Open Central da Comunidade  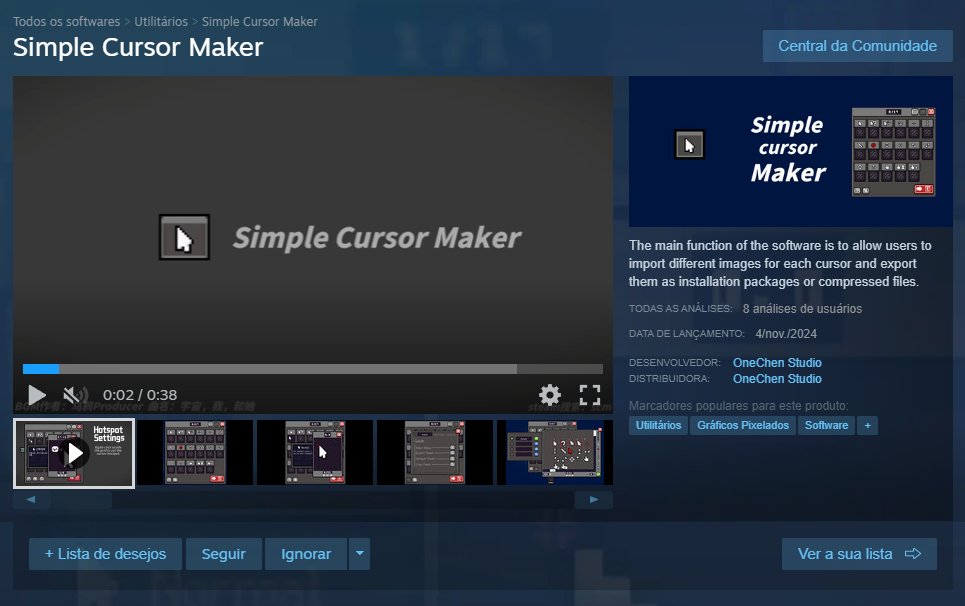pos(857,46)
